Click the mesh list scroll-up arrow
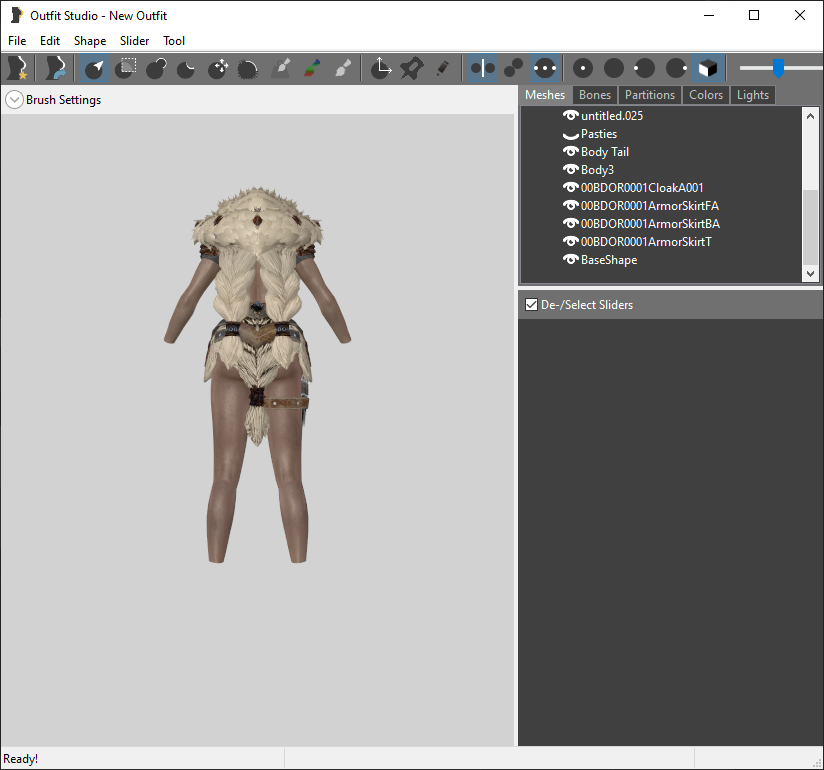Image resolution: width=824 pixels, height=770 pixels. [x=810, y=116]
